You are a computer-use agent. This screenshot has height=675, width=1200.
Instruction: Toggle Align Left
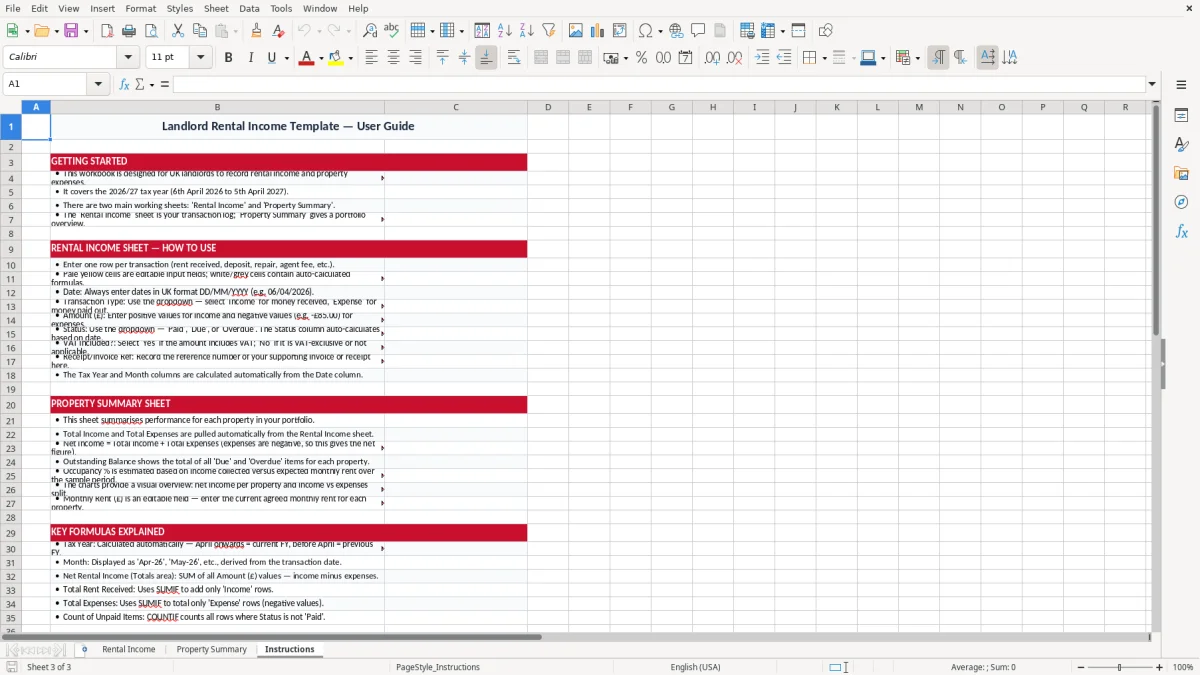pyautogui.click(x=371, y=58)
